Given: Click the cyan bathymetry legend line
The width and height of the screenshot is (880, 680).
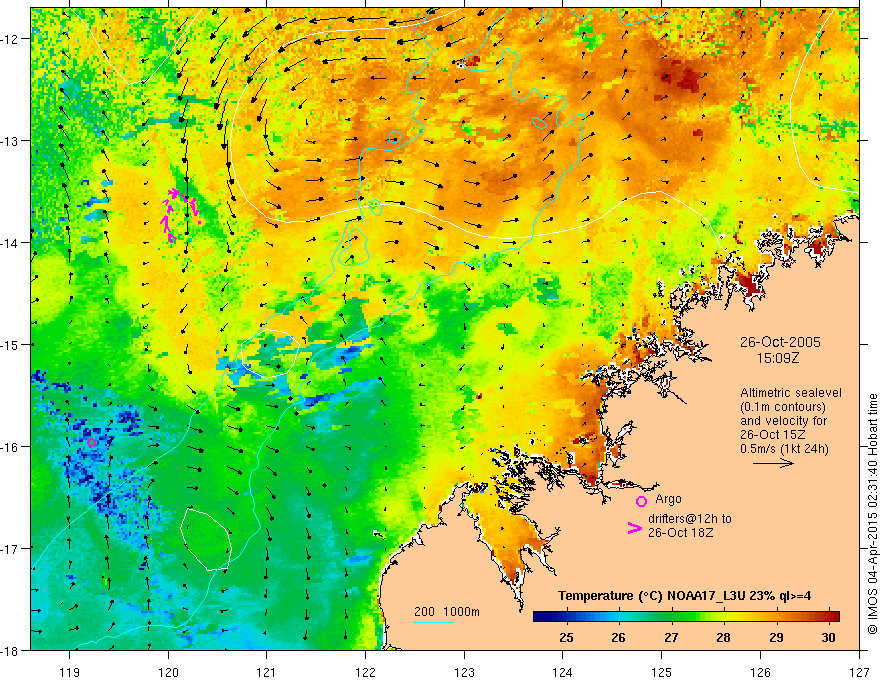Looking at the screenshot, I should pos(434,622).
